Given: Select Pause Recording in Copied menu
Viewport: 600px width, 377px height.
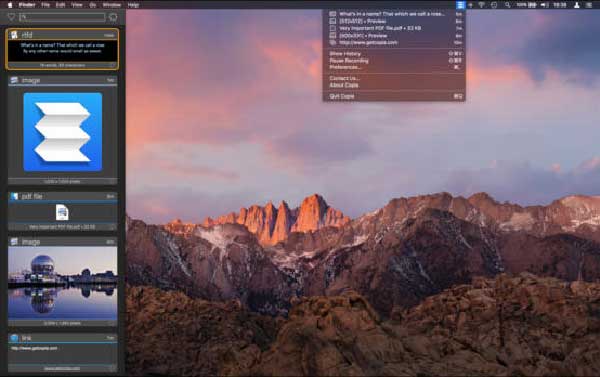Looking at the screenshot, I should pyautogui.click(x=394, y=60).
